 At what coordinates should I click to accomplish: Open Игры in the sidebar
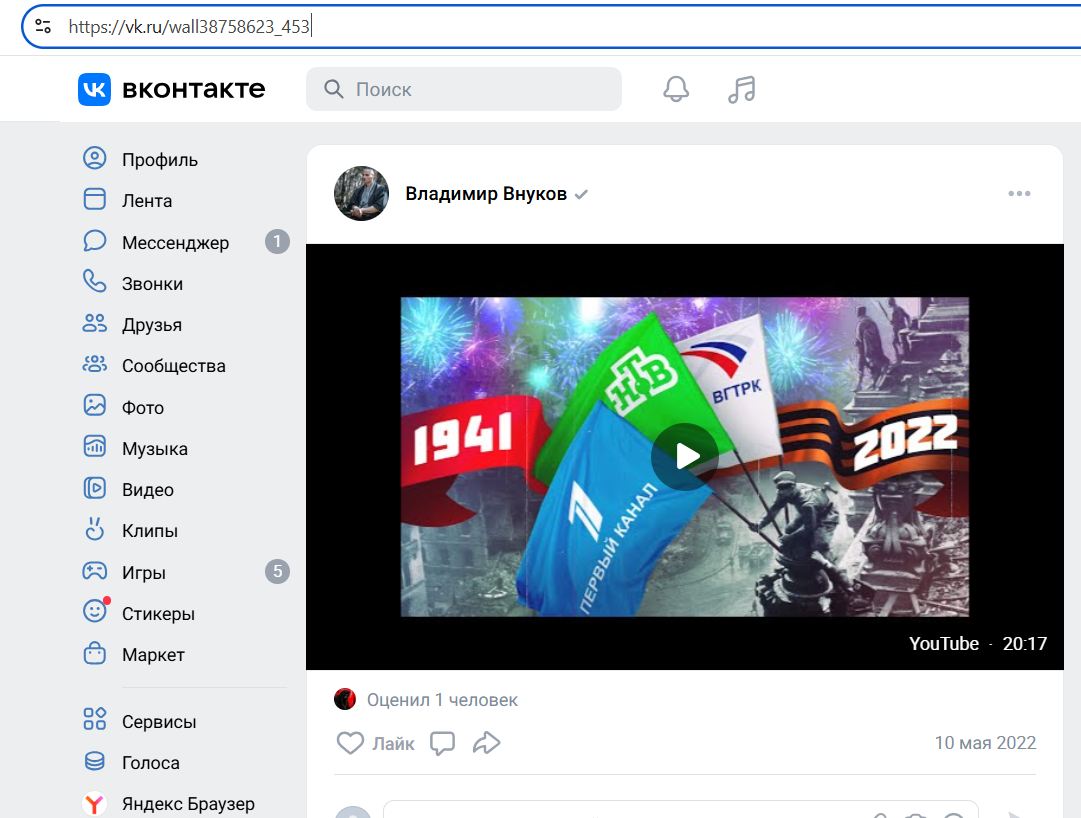click(143, 573)
